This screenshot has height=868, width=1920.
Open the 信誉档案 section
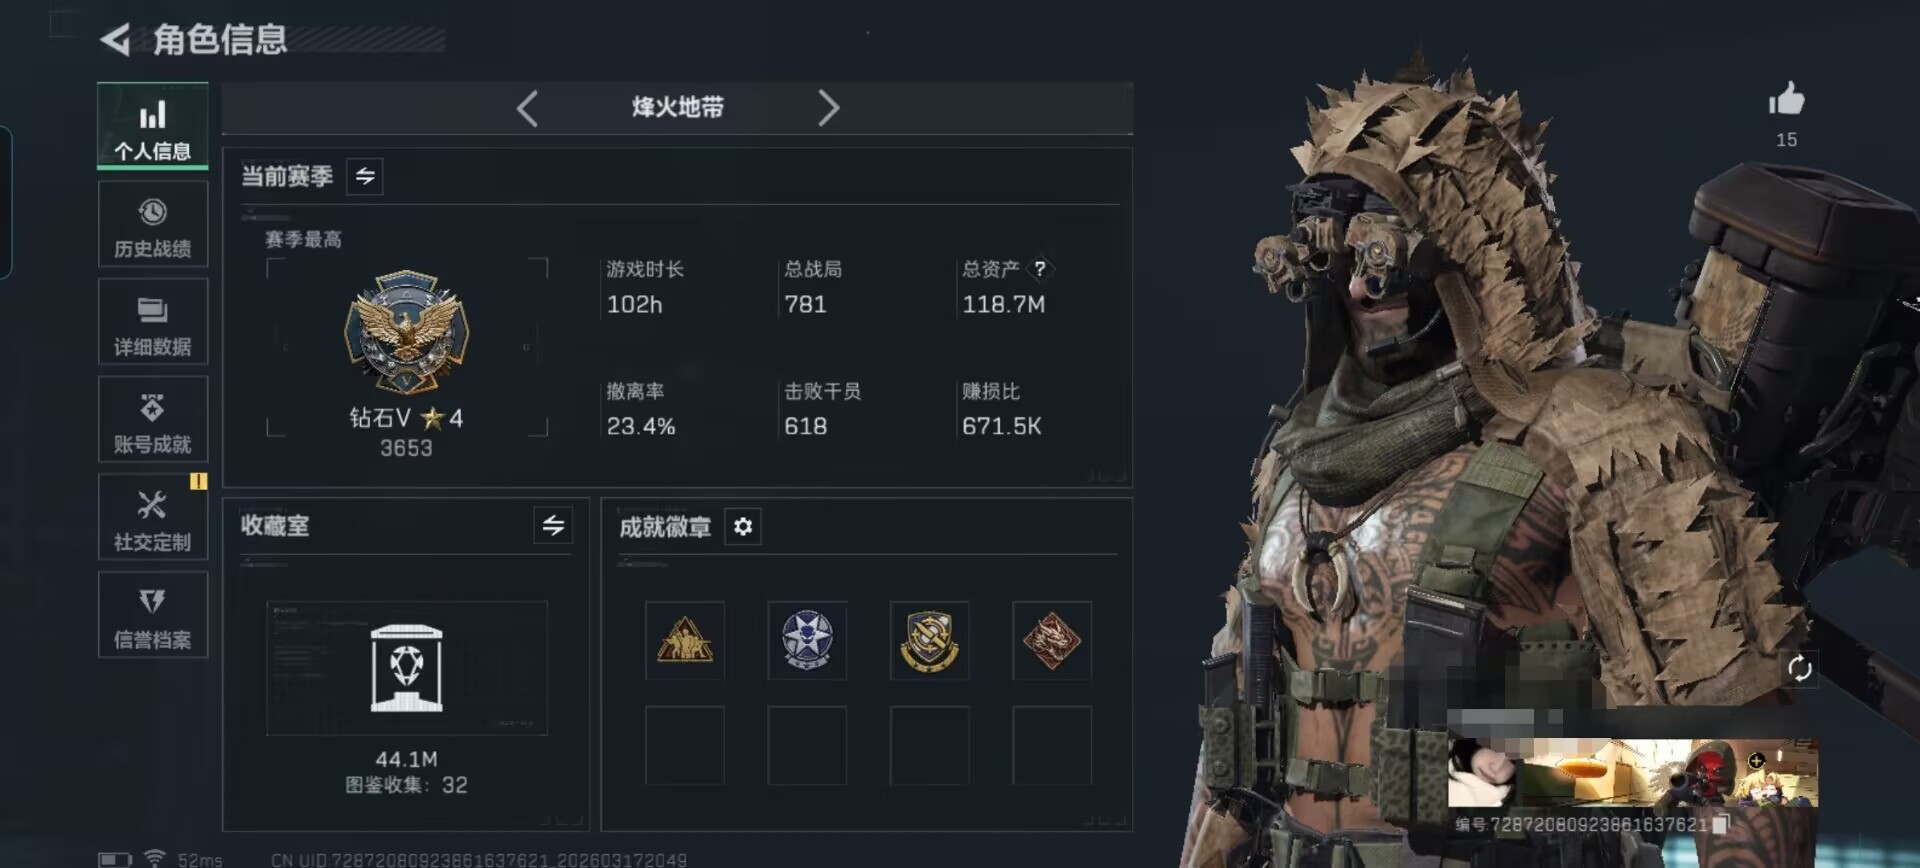tap(153, 614)
